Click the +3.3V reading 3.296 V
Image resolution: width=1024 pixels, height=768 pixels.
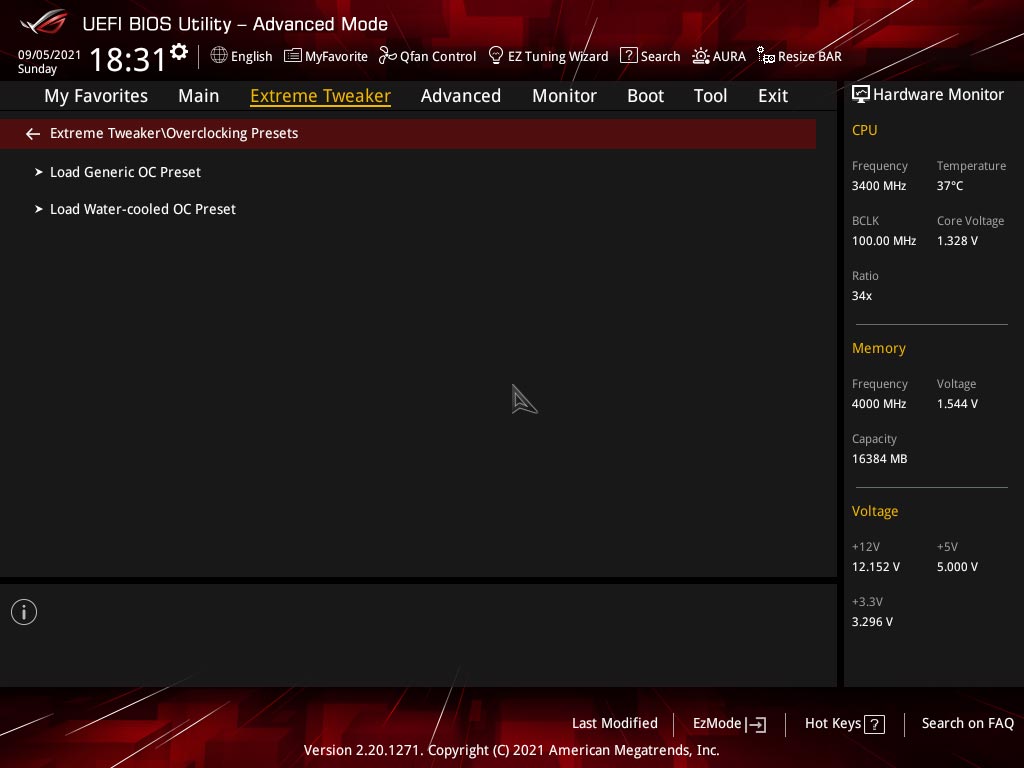coord(872,622)
